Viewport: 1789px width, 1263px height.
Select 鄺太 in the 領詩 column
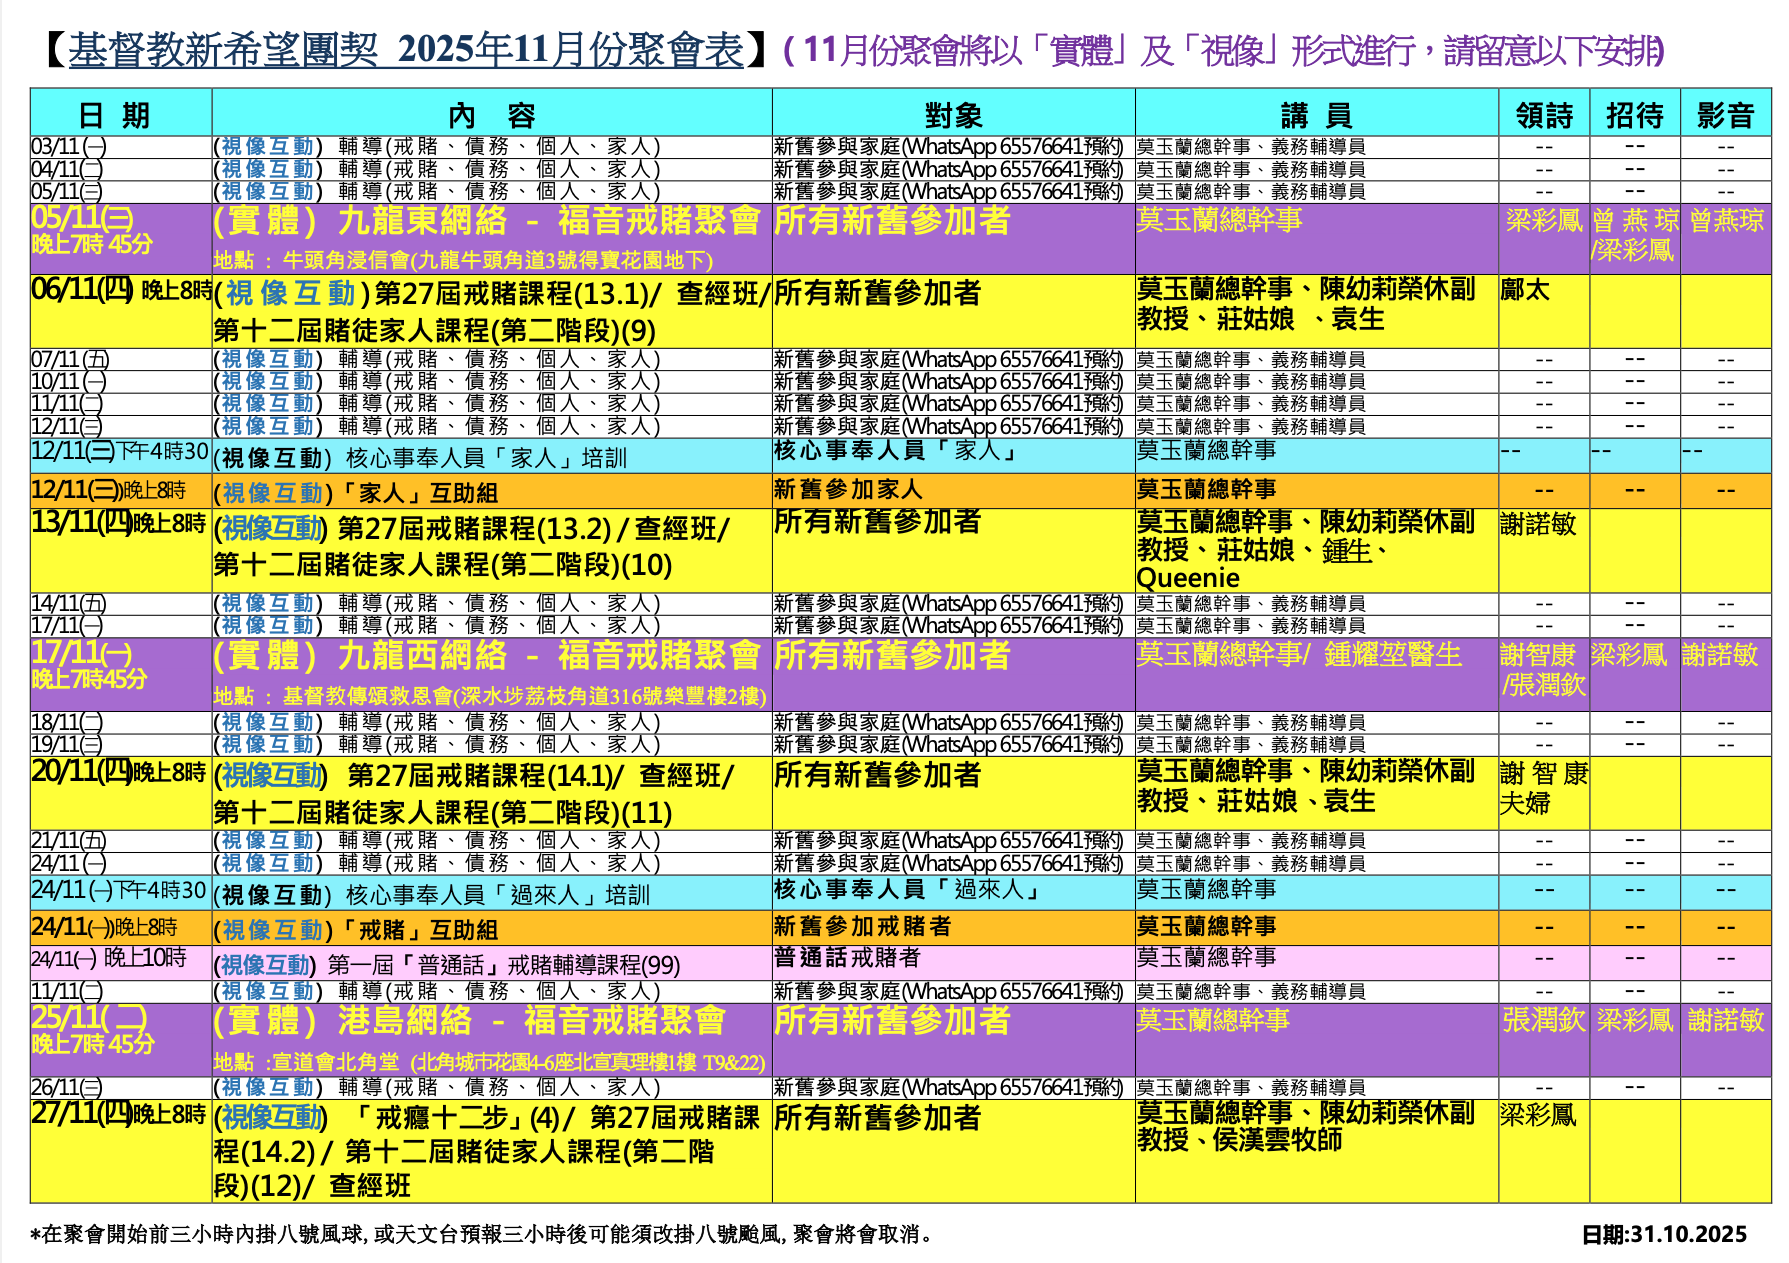click(x=1525, y=291)
